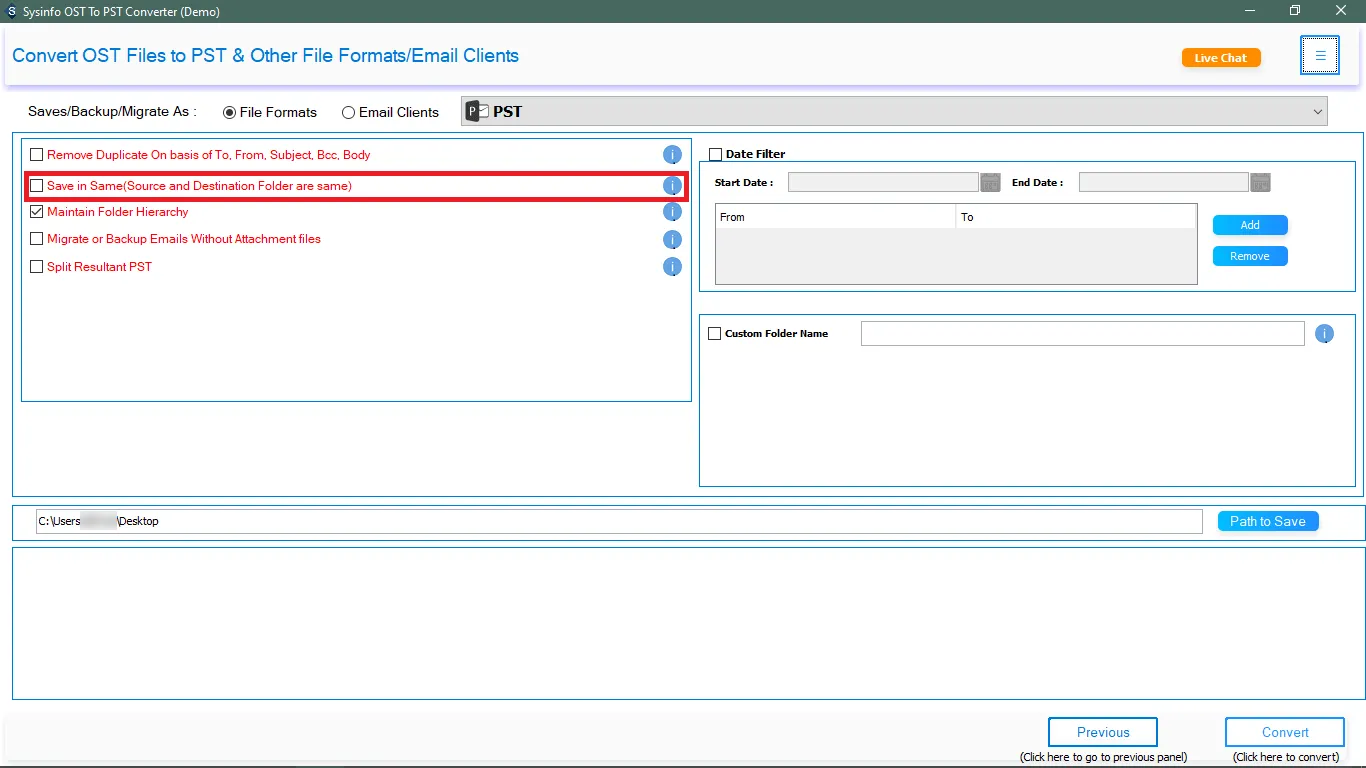Screen dimensions: 1366x768
Task: Click the 'go to previous panel' hint text
Action: tap(1103, 757)
